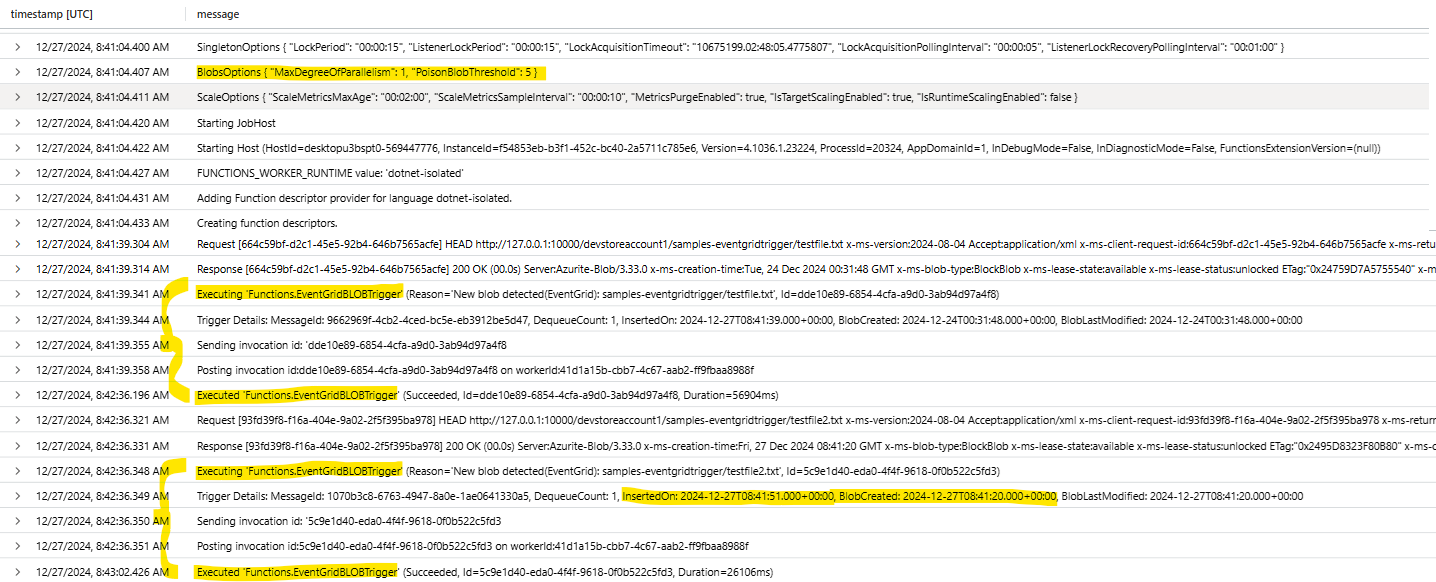Click the highlighted InsertedOn and BlobCreated text
Screen dimensions: 1436x582
point(839,496)
